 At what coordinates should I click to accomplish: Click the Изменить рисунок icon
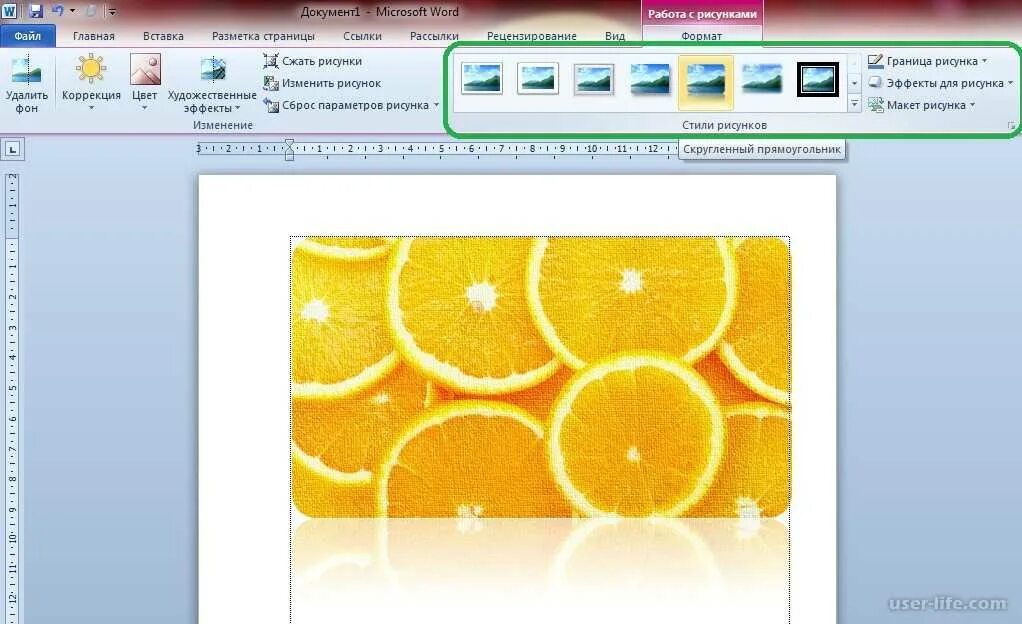pyautogui.click(x=270, y=83)
